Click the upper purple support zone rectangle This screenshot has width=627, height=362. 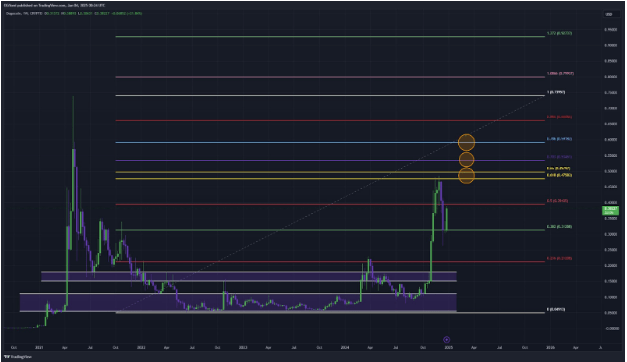(x=249, y=276)
